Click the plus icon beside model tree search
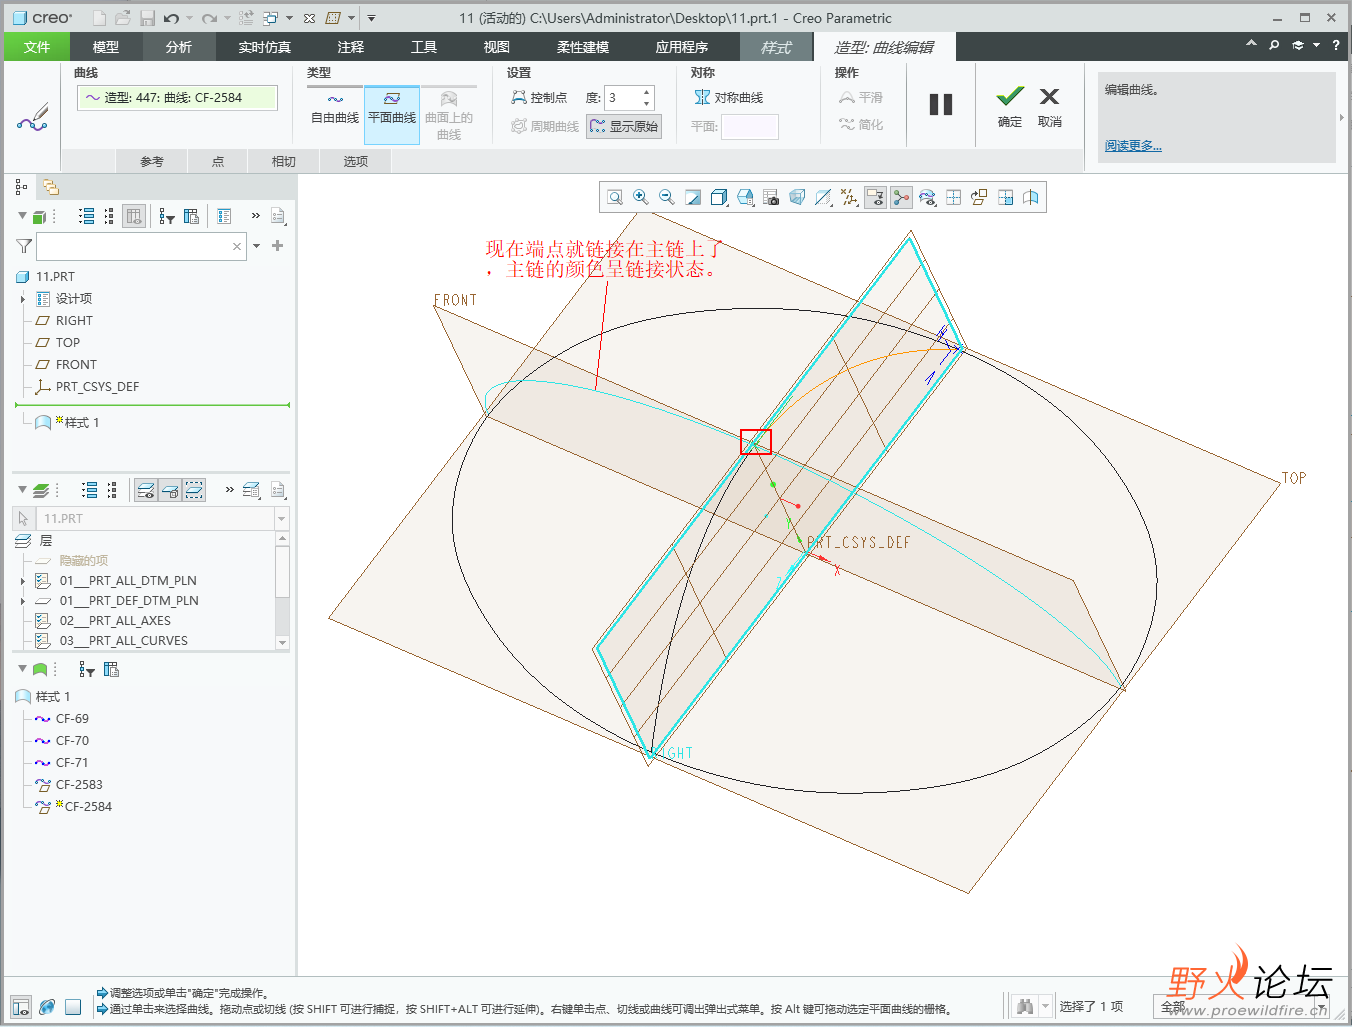Image resolution: width=1352 pixels, height=1027 pixels. point(278,246)
